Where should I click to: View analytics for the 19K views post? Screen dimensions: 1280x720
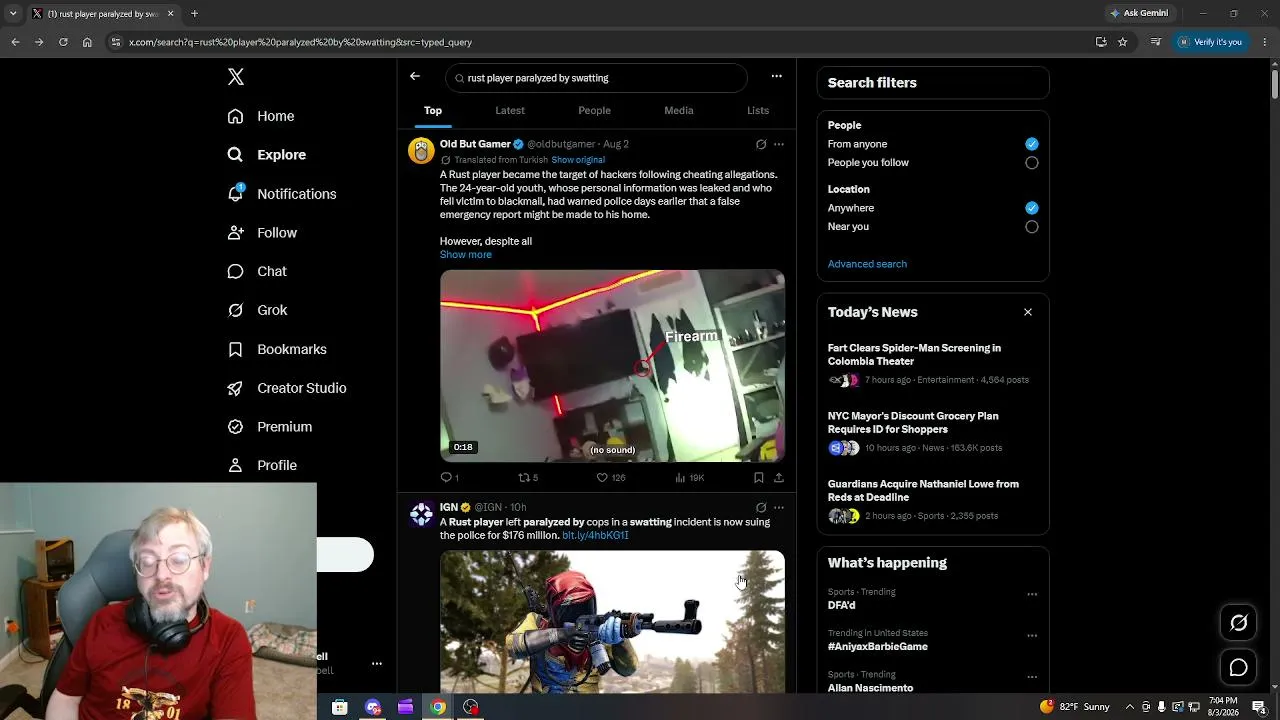tap(690, 478)
